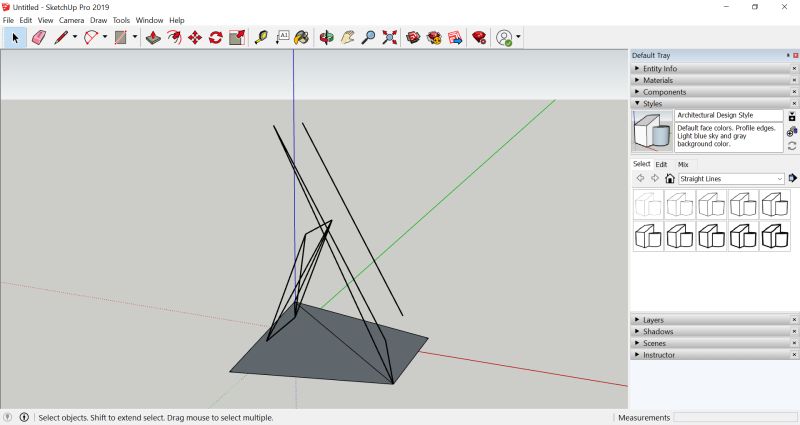
Task: Switch to the Edit styles tab
Action: pyautogui.click(x=661, y=164)
